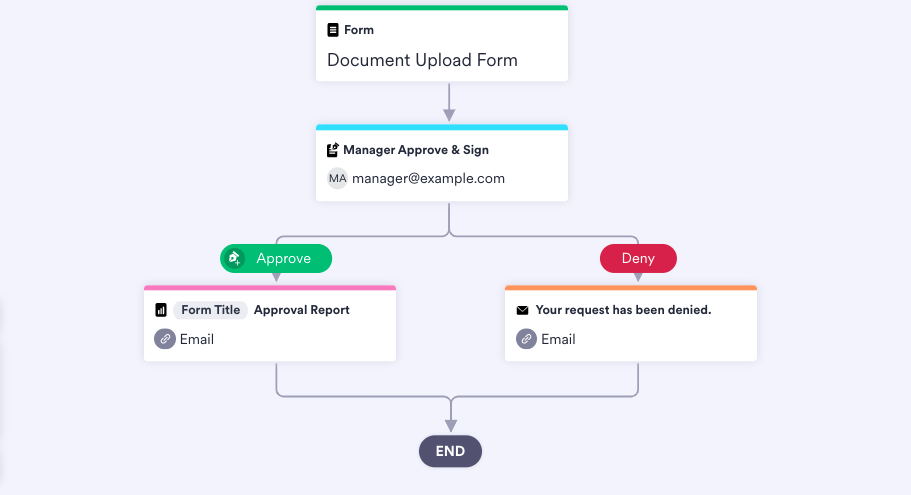Click the icon inside the Approve badge
Viewport: 911px width, 495px height.
[234, 258]
